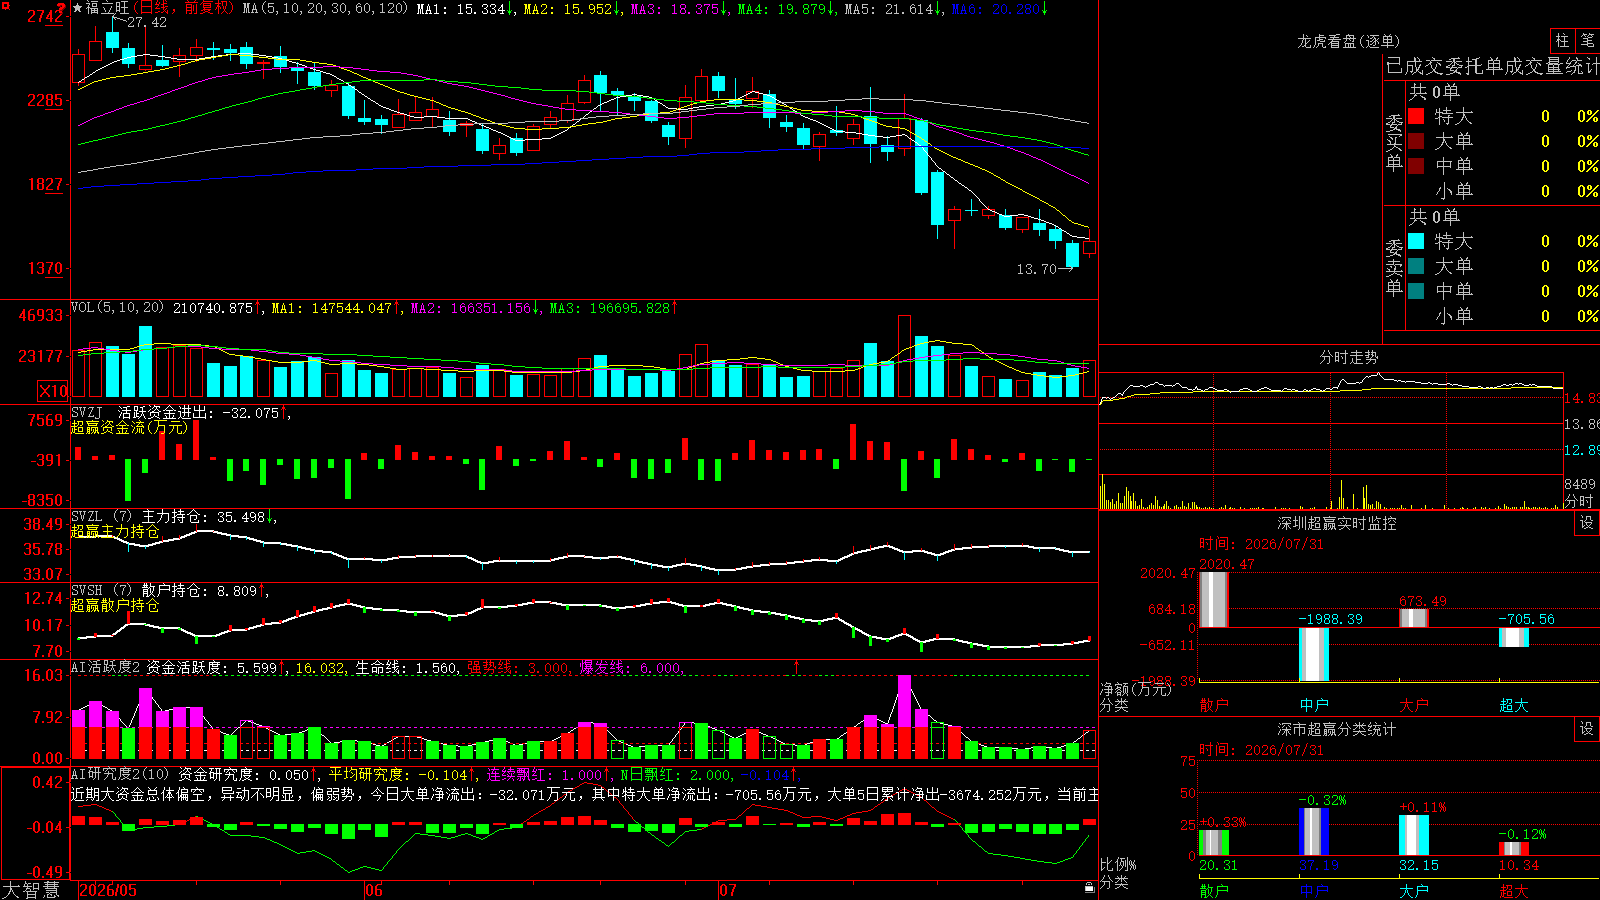Open 设 settings for 深圳超赢实时监控

(1586, 523)
